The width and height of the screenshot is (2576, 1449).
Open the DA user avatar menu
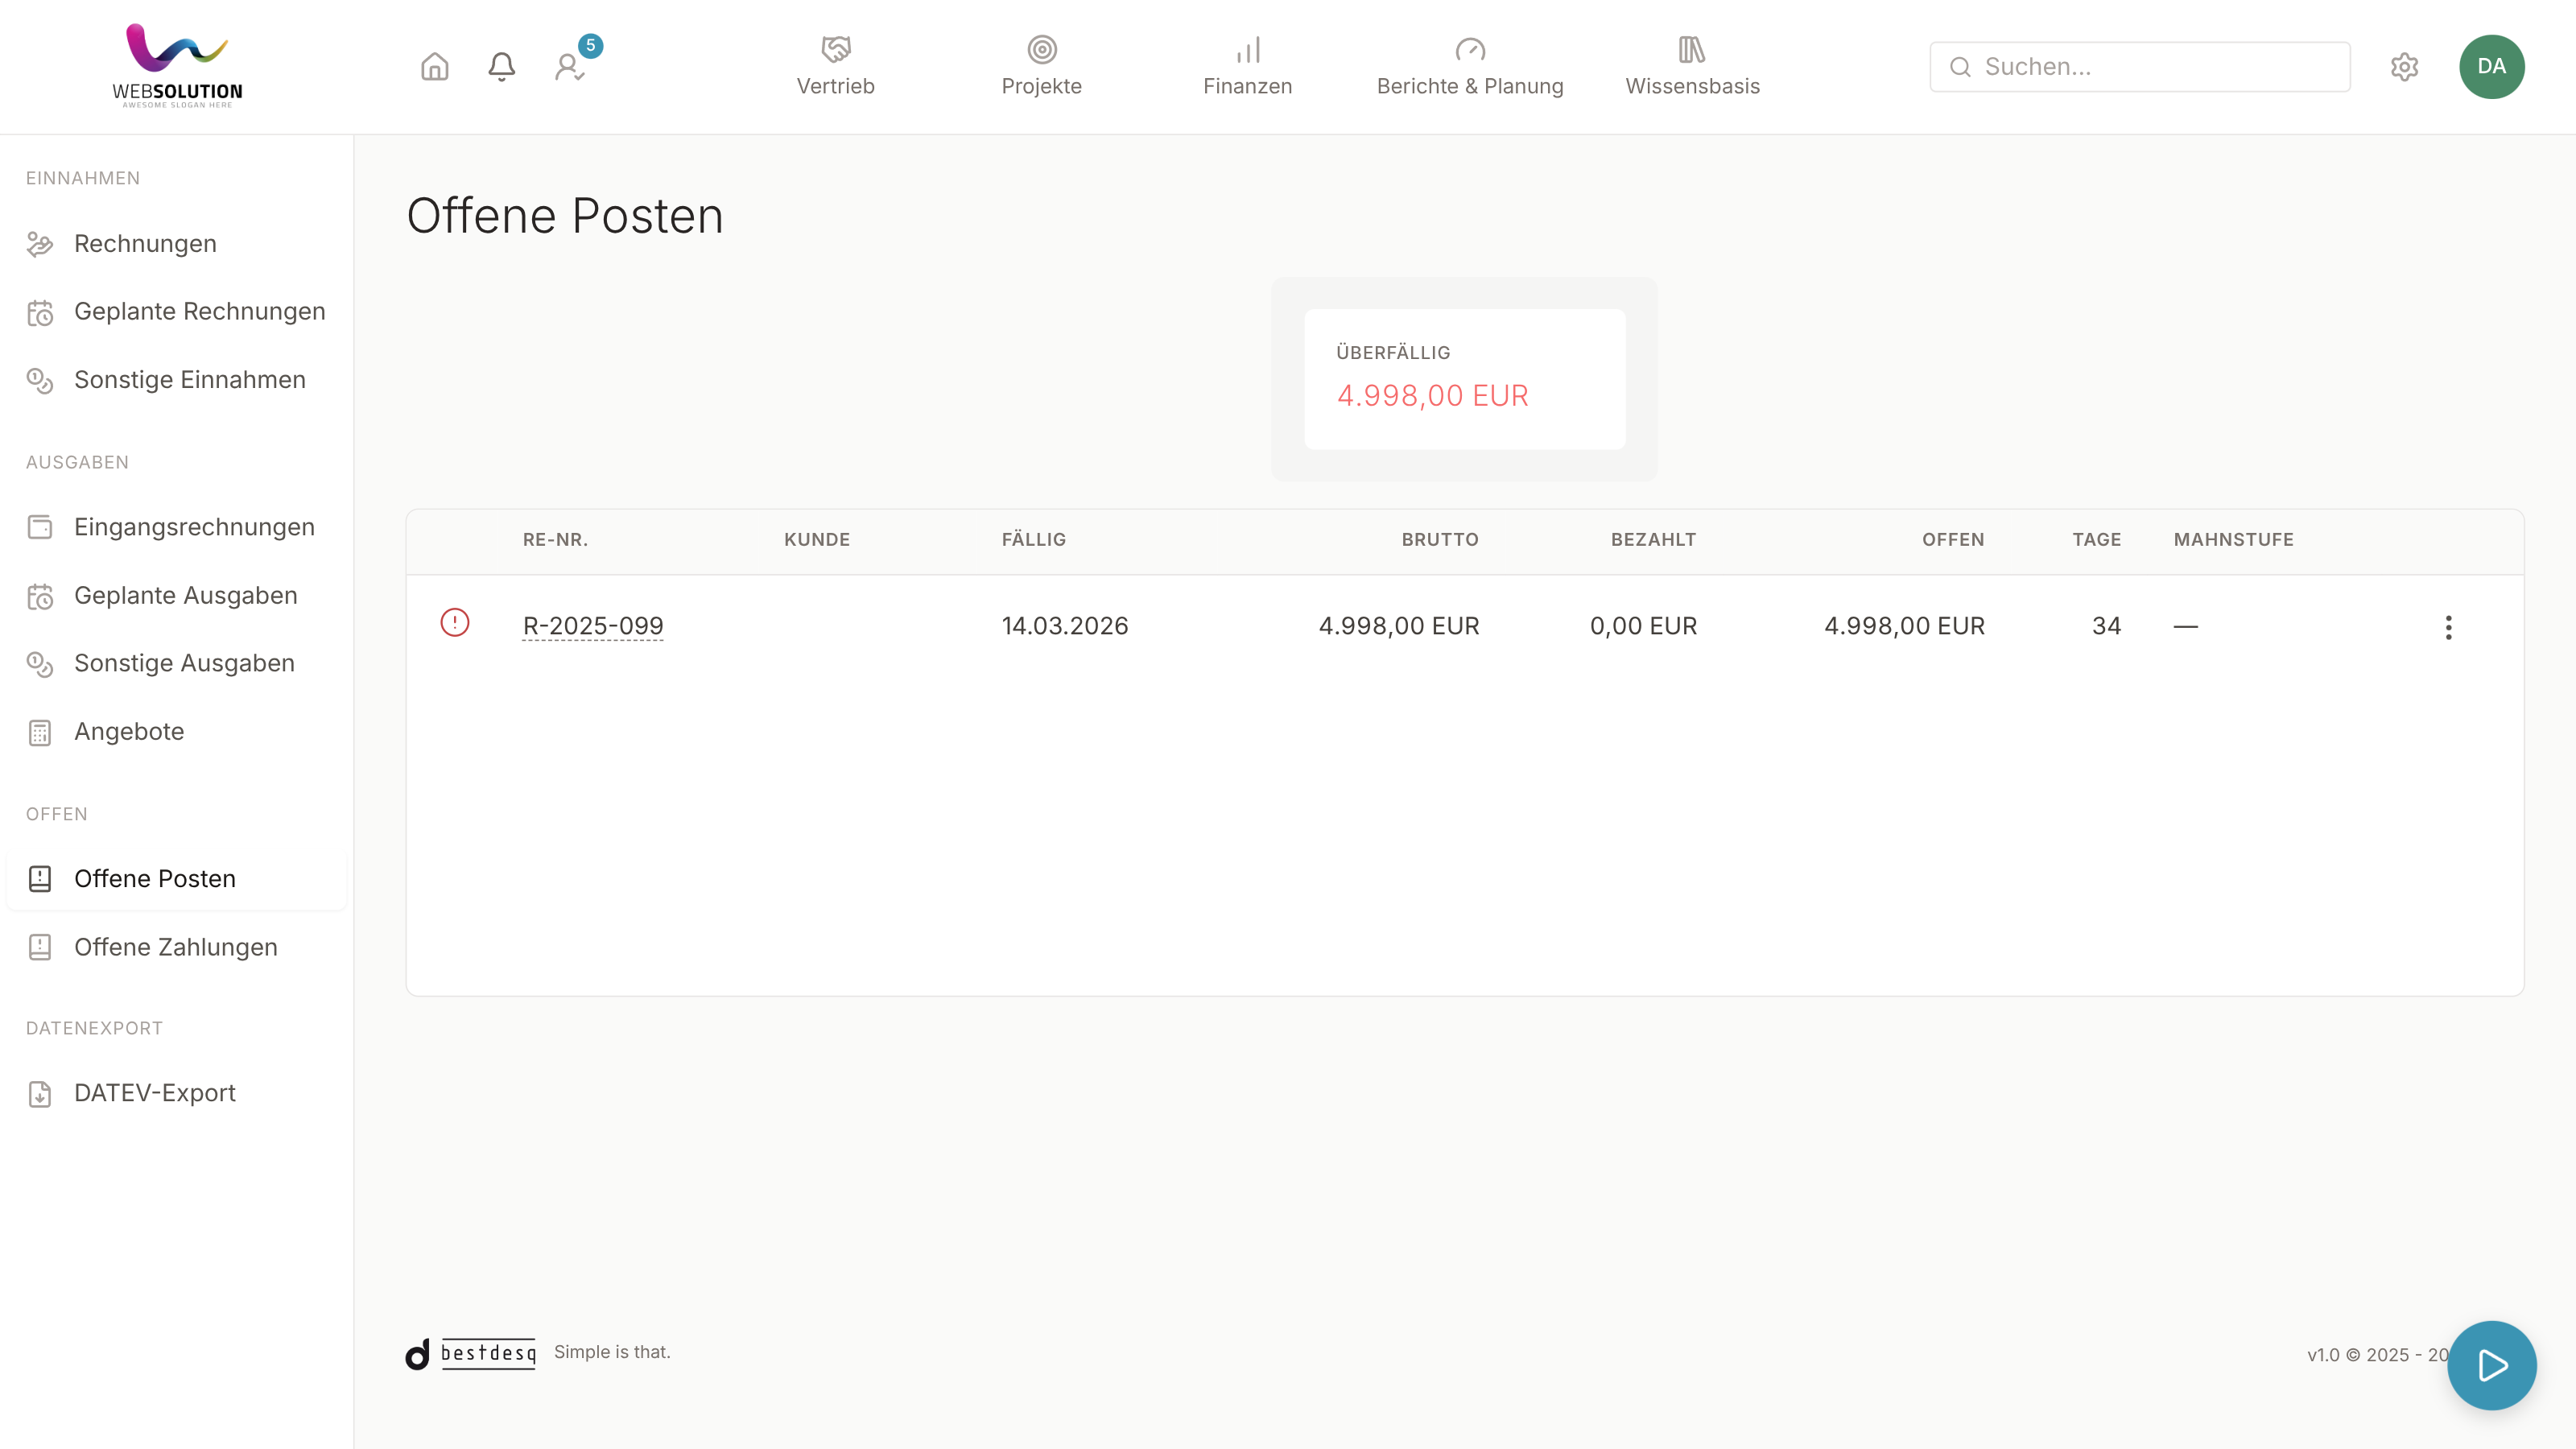pyautogui.click(x=2491, y=67)
